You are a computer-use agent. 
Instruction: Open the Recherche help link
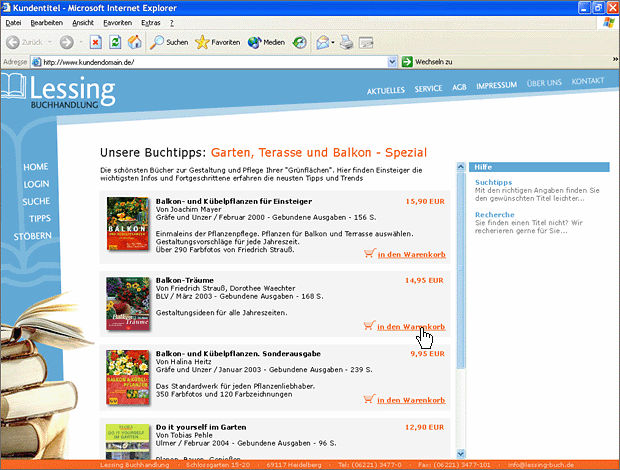point(494,215)
